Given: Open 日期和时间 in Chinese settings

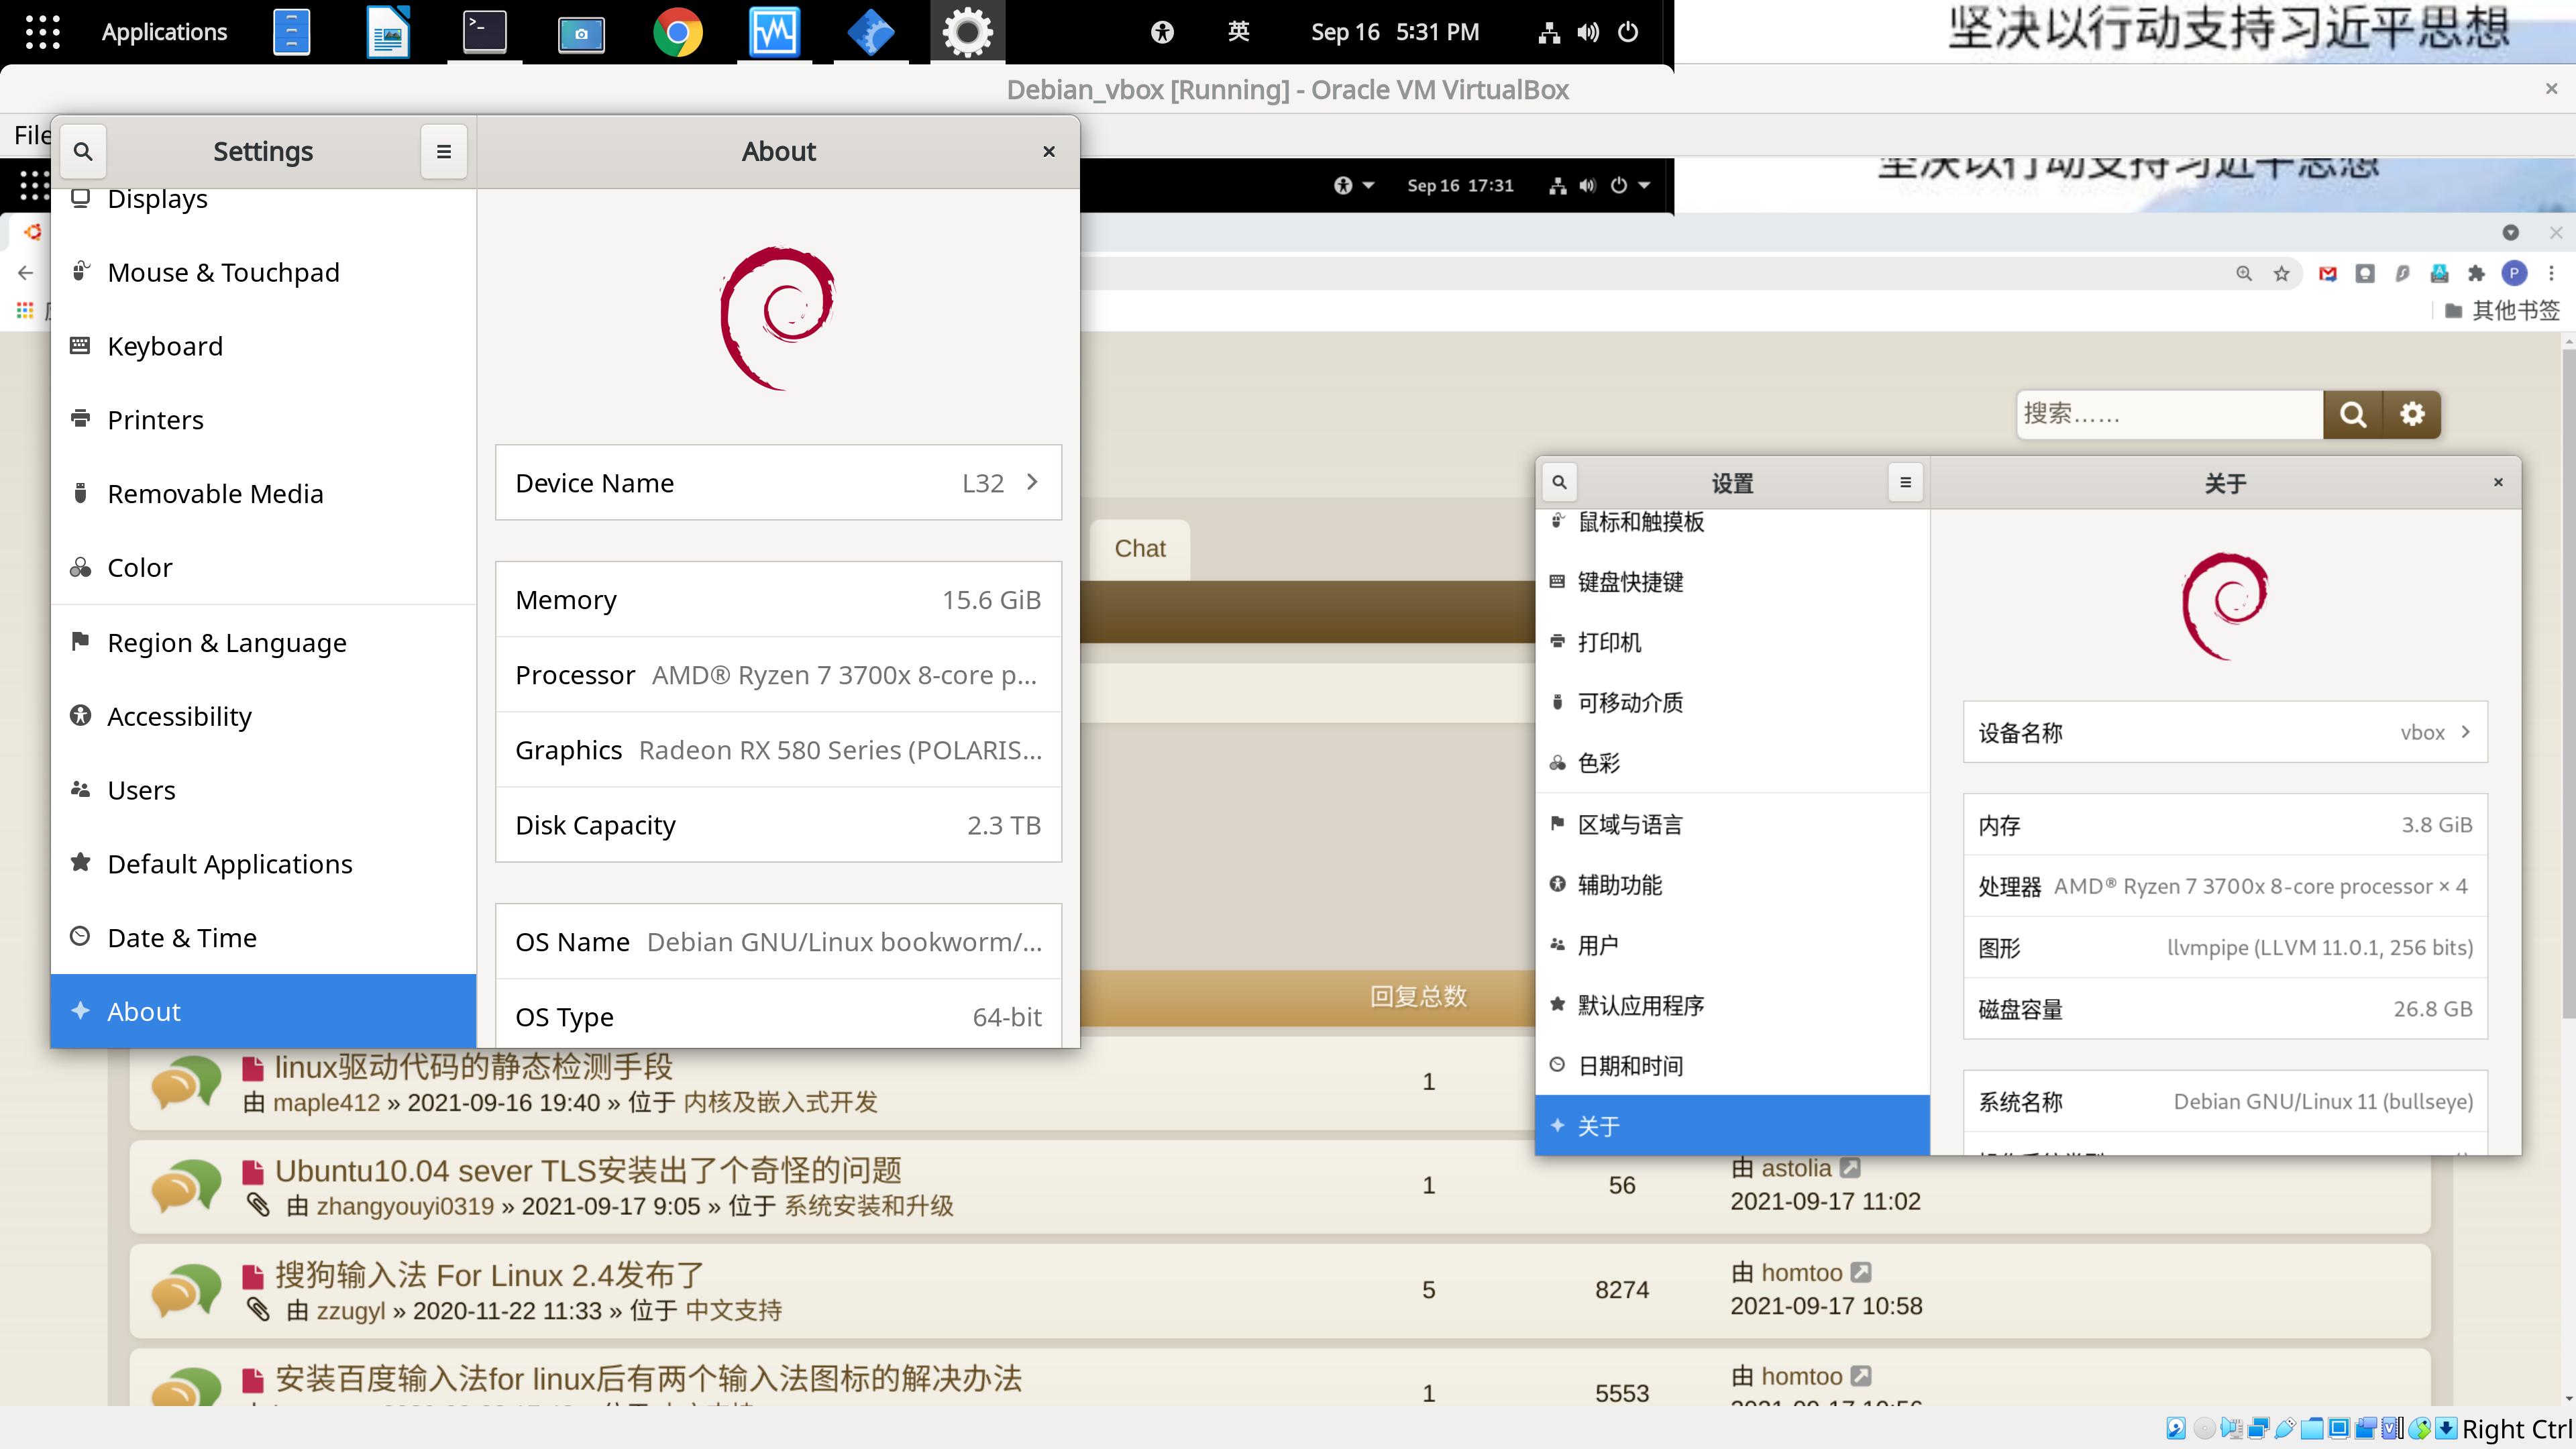Looking at the screenshot, I should point(1732,1065).
